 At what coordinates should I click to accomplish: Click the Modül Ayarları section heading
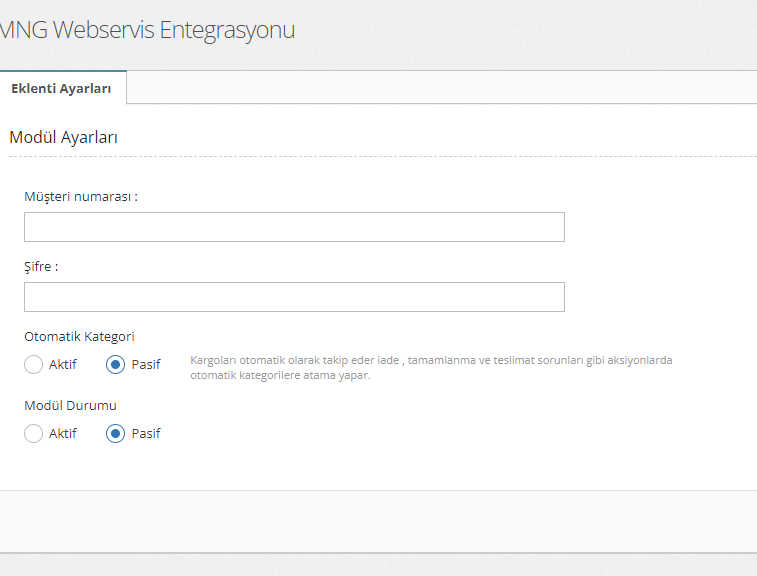click(x=63, y=138)
